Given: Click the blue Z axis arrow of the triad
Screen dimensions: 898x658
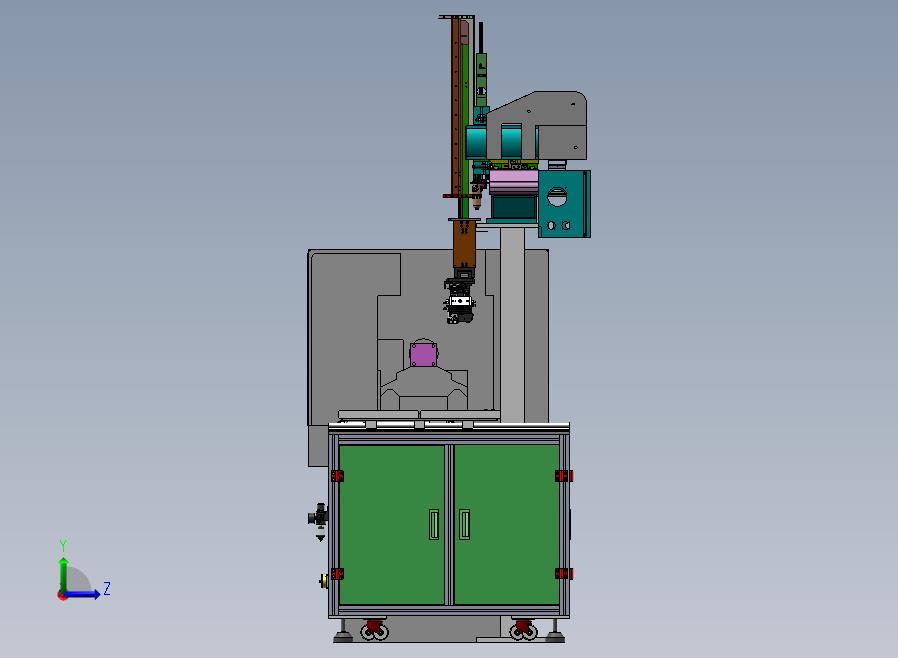Looking at the screenshot, I should pos(83,595).
